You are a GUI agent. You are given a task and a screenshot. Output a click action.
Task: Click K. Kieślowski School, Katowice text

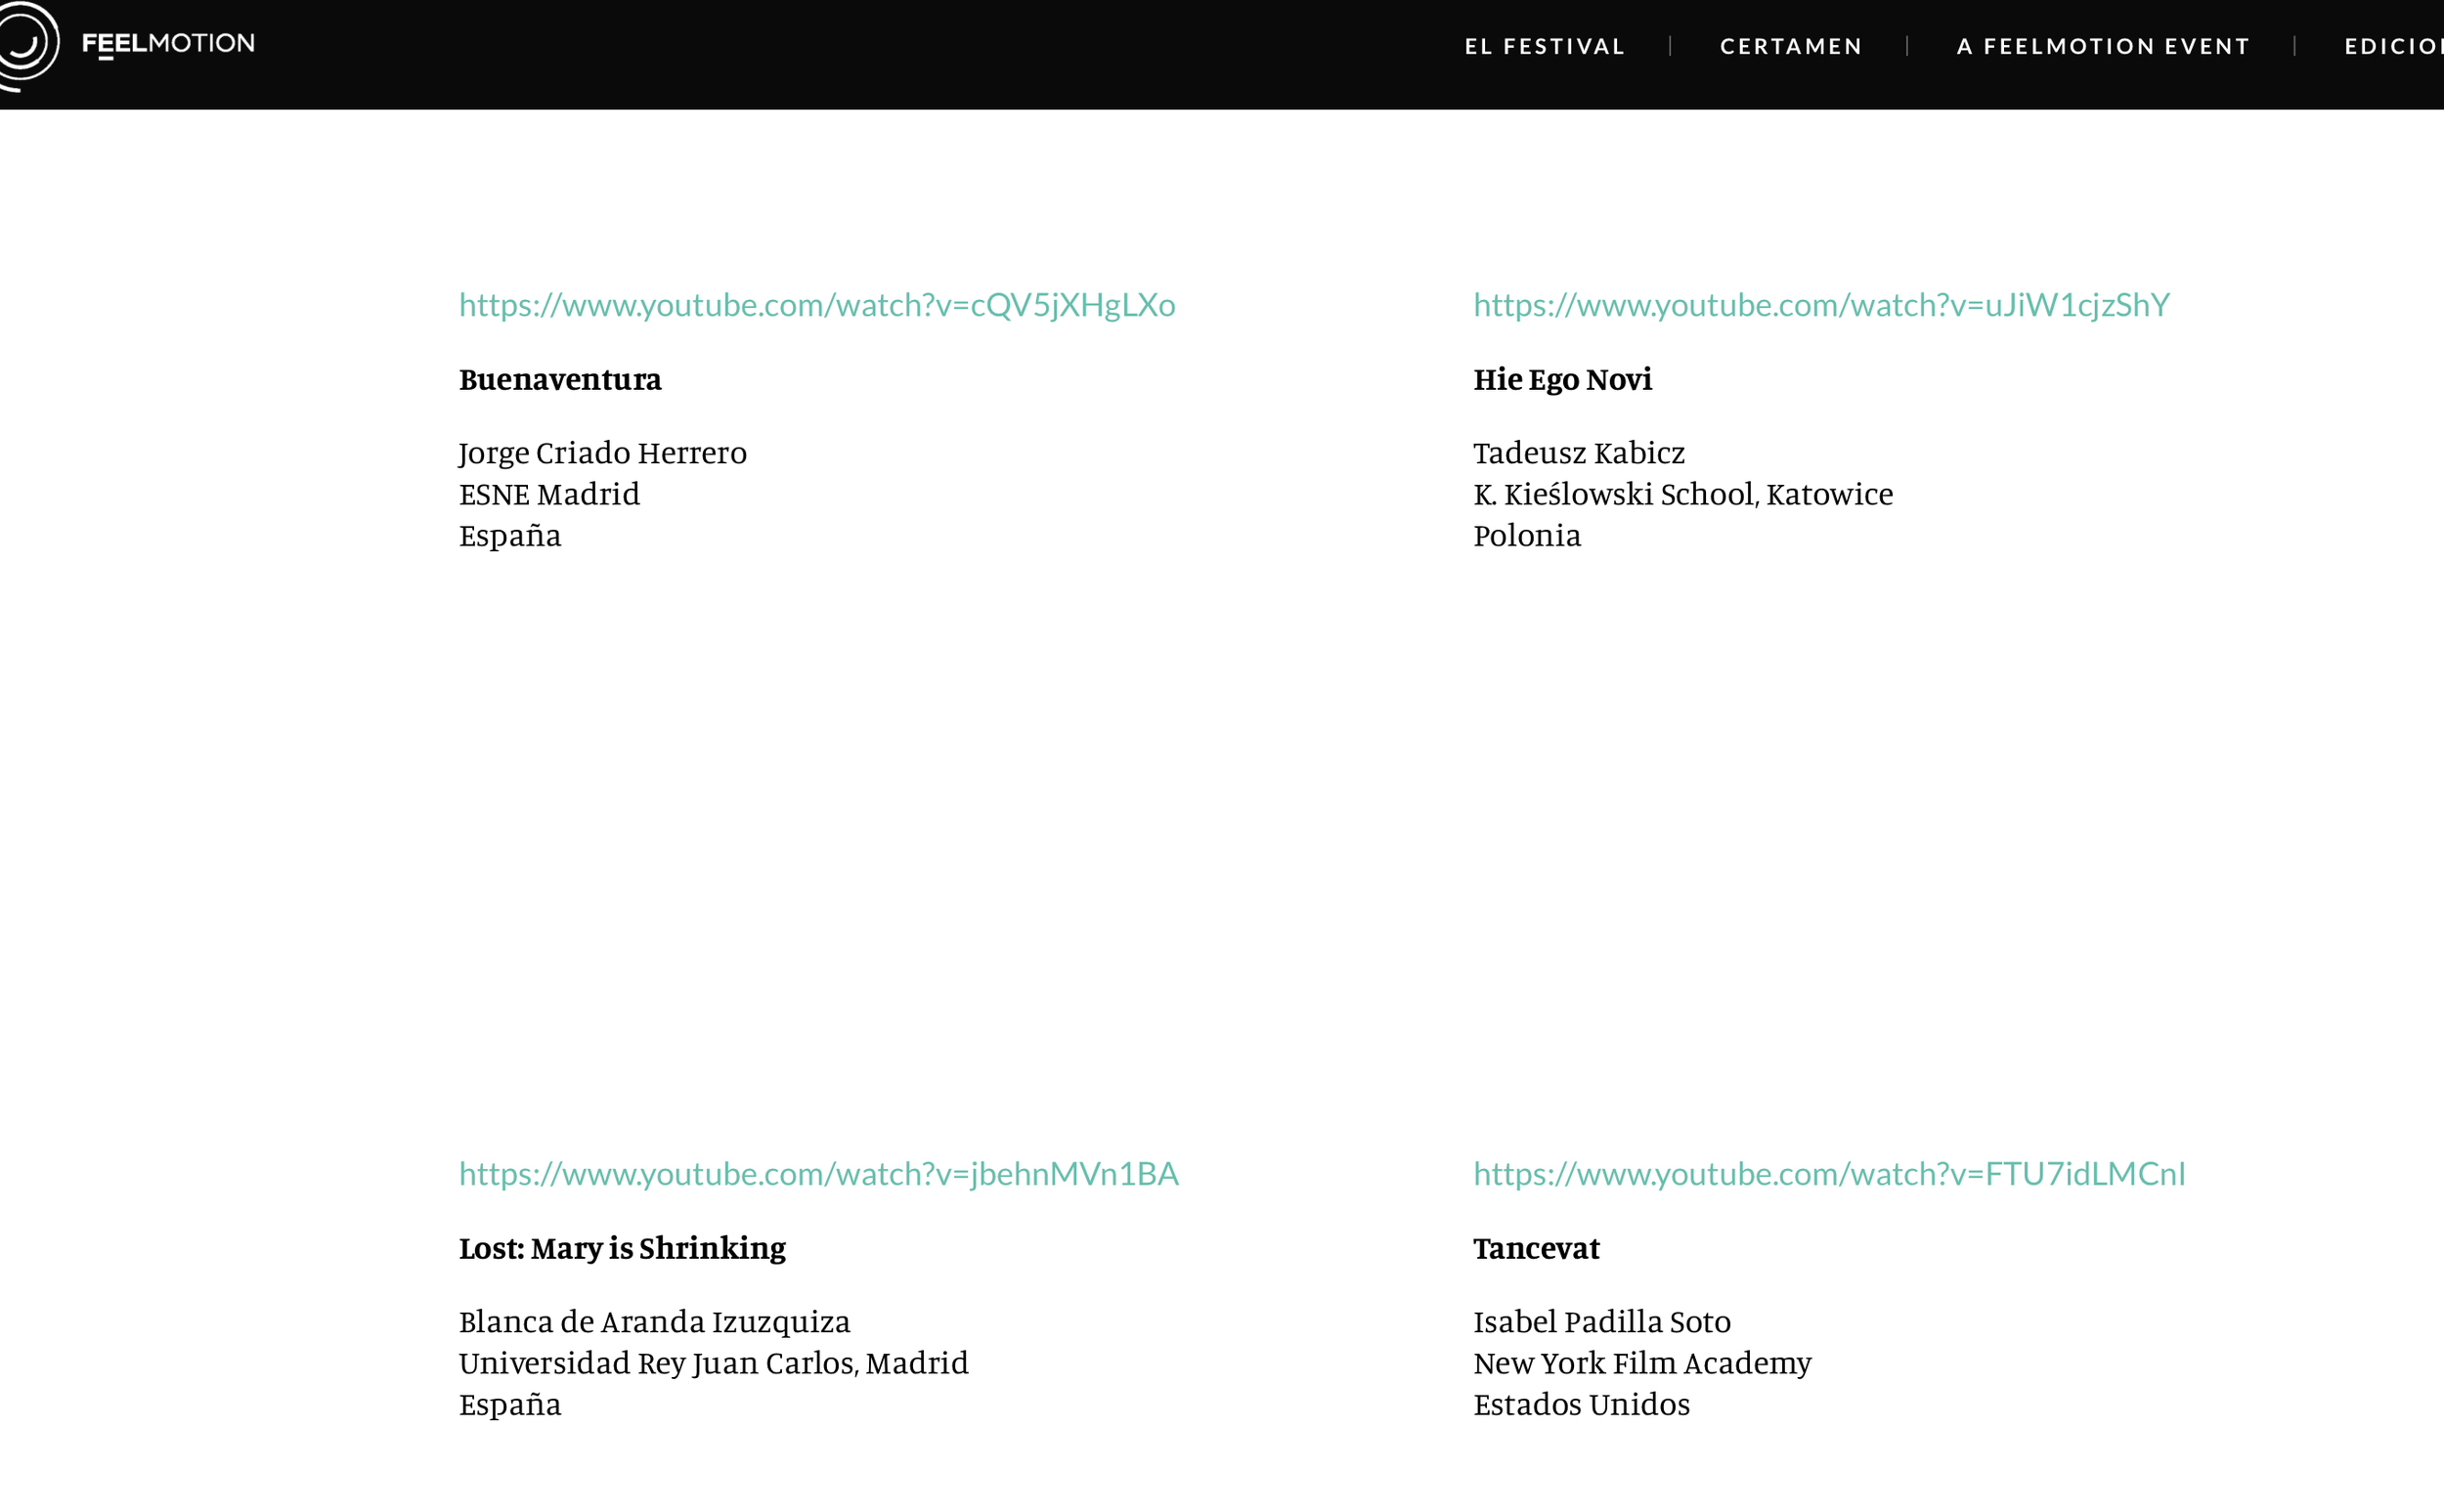(x=1682, y=494)
